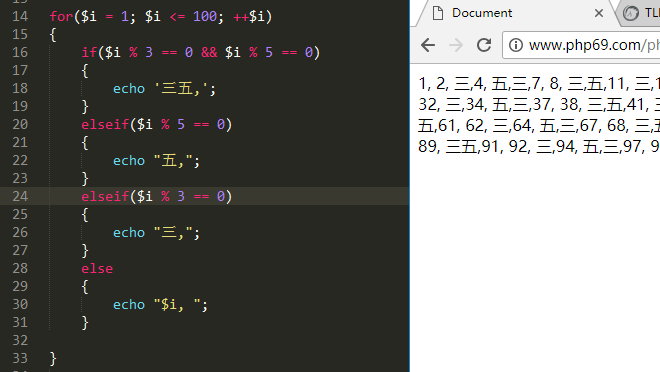Reload the page with the refresh icon

484,45
